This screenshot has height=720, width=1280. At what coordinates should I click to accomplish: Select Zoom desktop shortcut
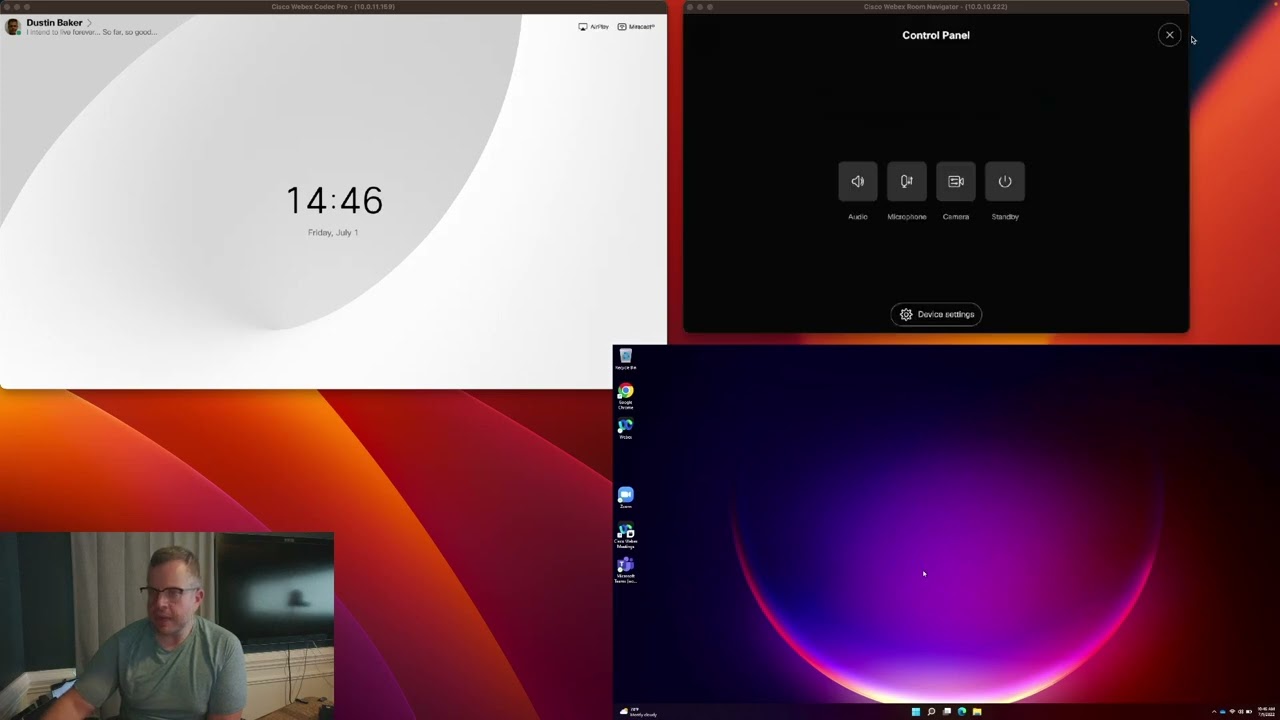tap(625, 497)
